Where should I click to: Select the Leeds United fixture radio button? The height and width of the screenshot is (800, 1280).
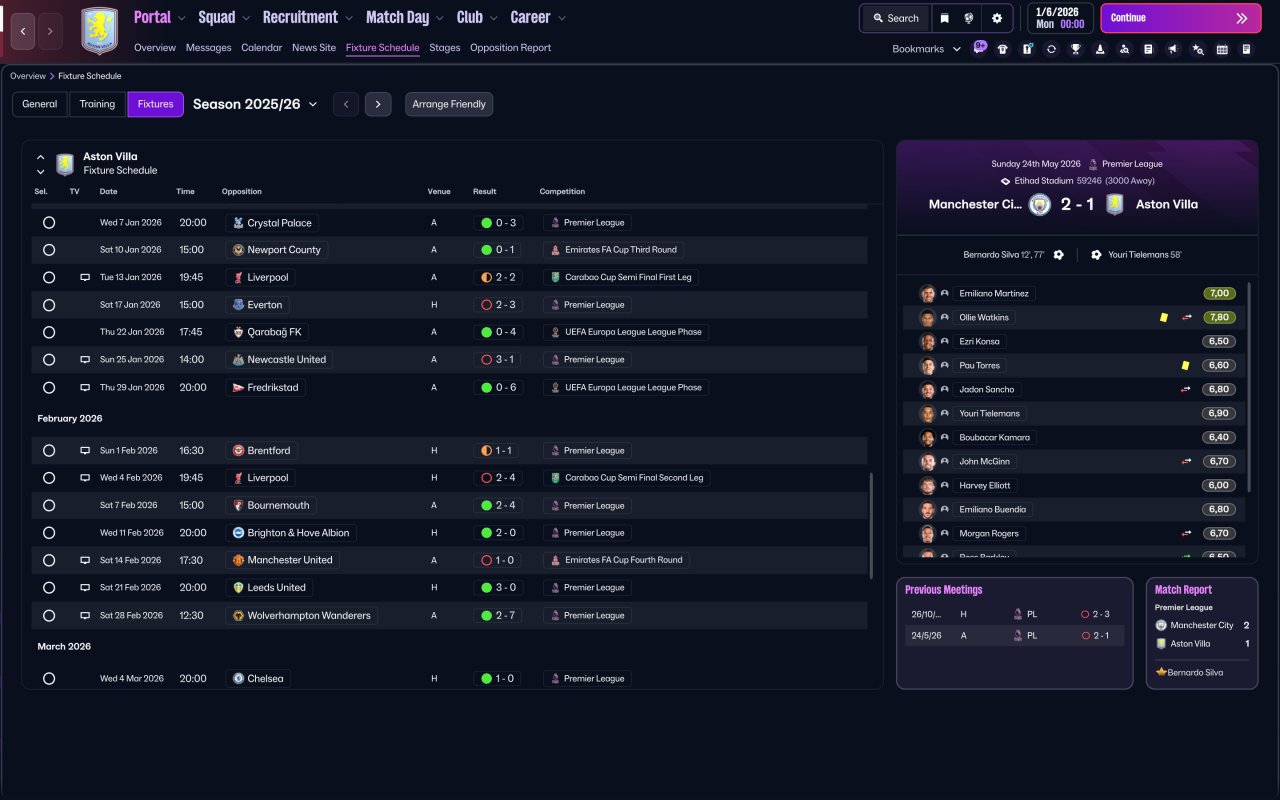click(x=49, y=588)
